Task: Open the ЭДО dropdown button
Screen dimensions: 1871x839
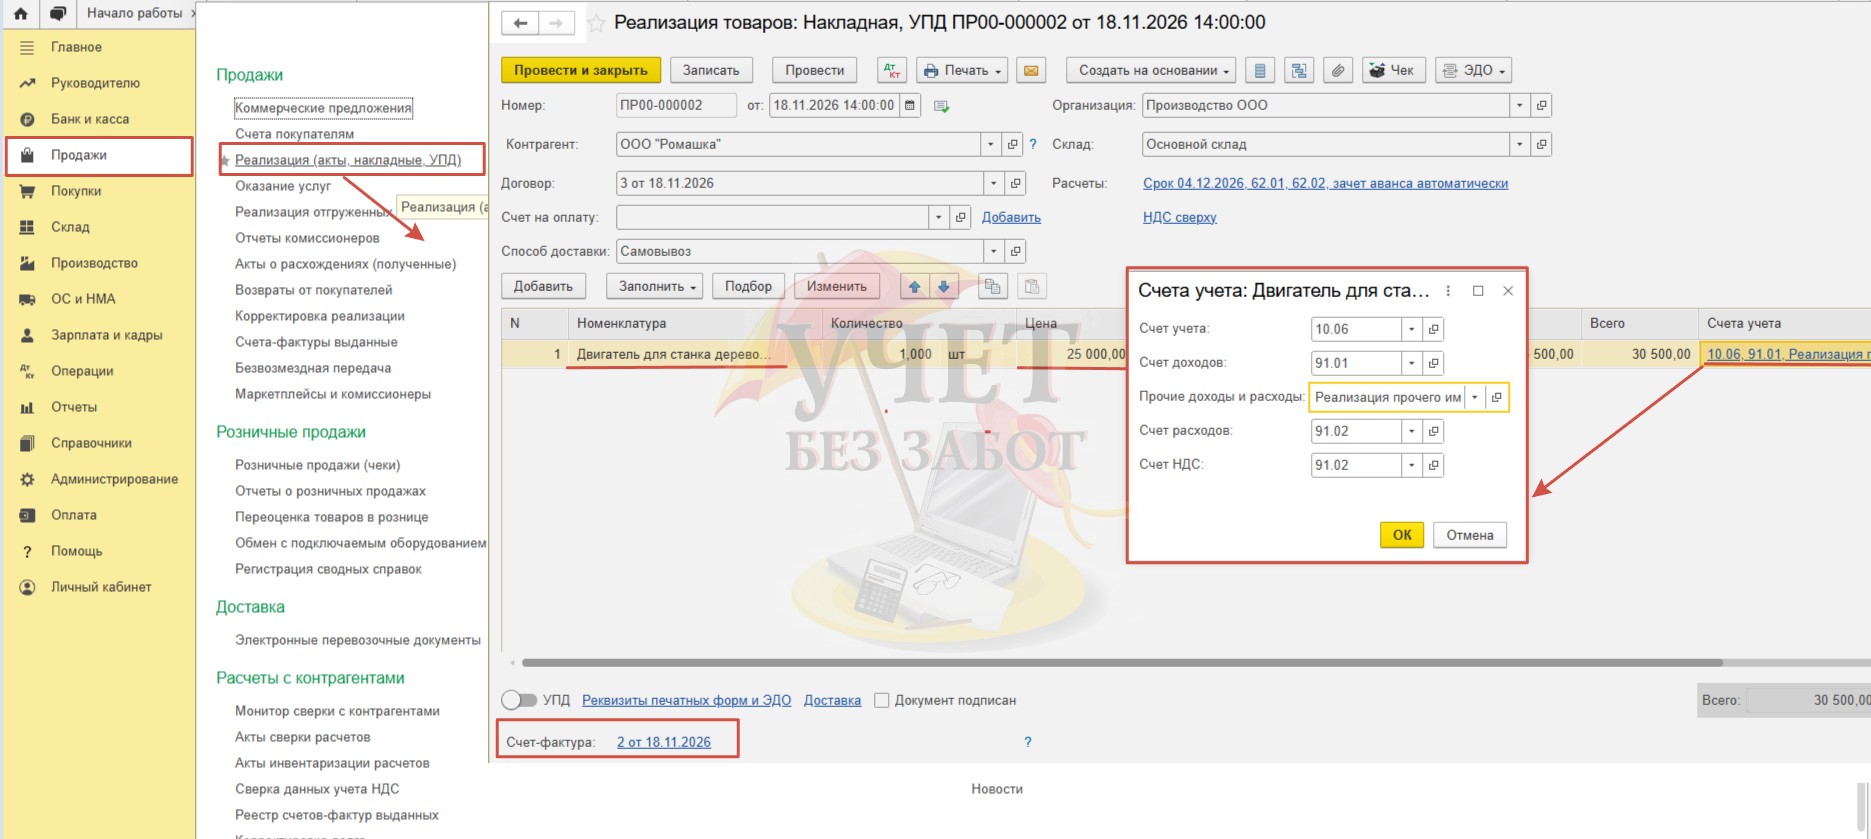Action: pyautogui.click(x=1473, y=70)
